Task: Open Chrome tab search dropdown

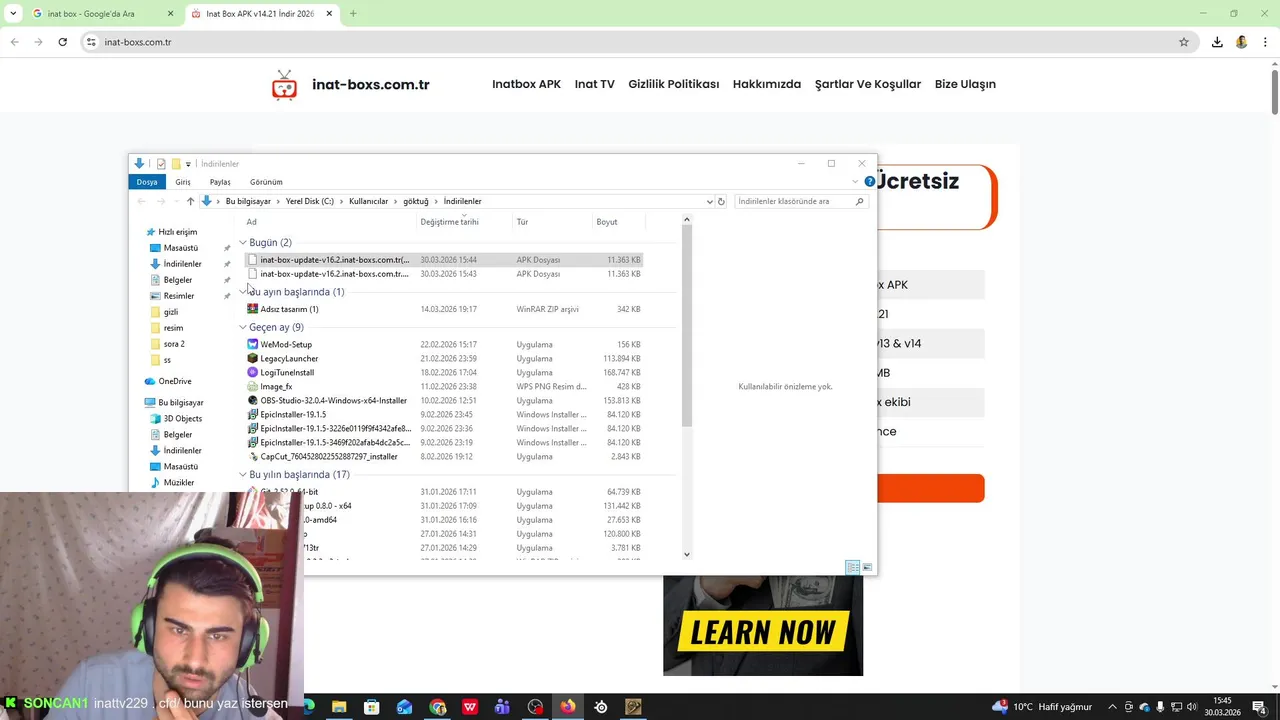Action: tap(13, 14)
